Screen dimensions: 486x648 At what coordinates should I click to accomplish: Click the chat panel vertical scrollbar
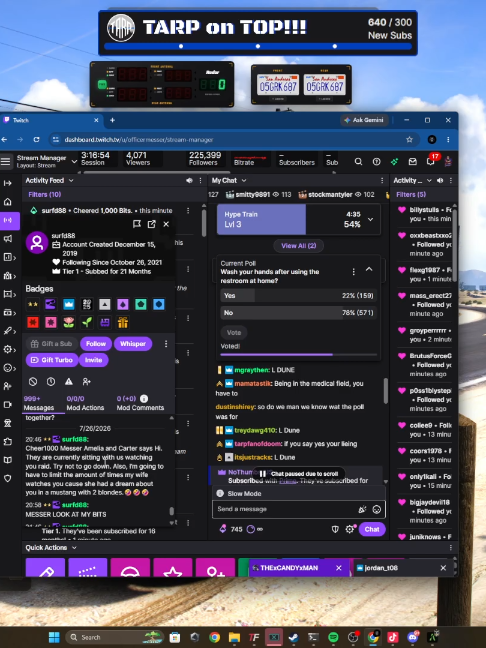(386, 391)
